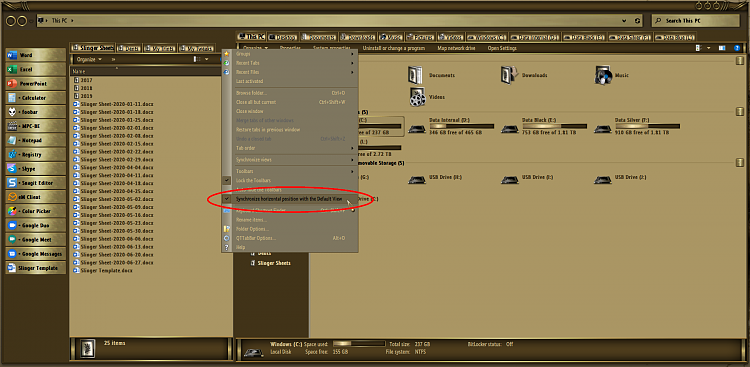The width and height of the screenshot is (750, 367).
Task: Select USB Drive (J:)
Action: (x=621, y=178)
